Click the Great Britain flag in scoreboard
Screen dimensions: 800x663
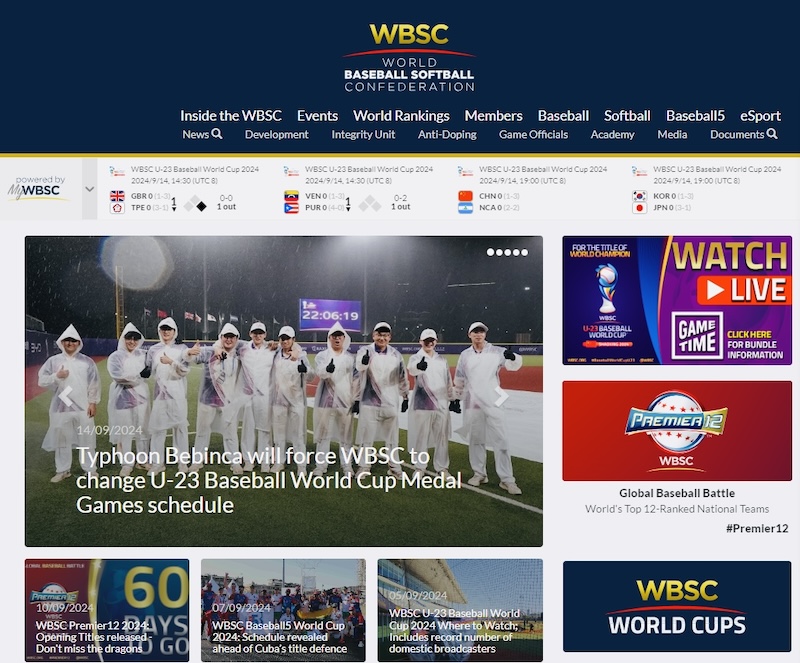click(x=117, y=196)
